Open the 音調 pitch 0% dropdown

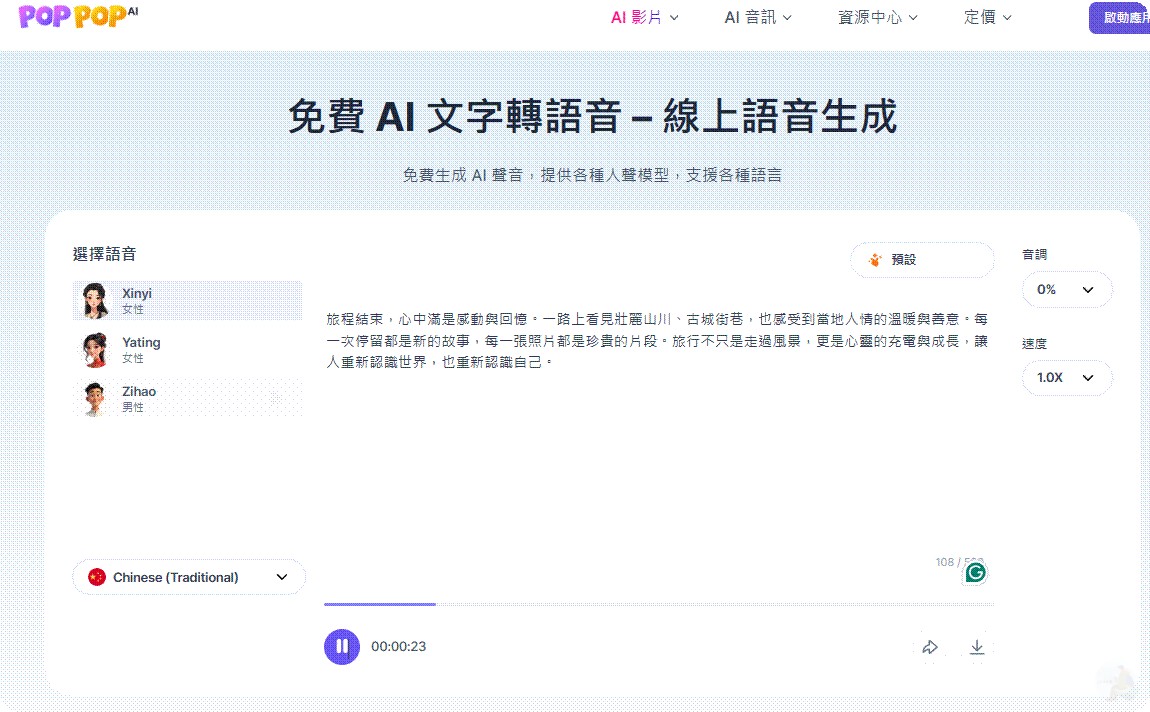pyautogui.click(x=1066, y=290)
